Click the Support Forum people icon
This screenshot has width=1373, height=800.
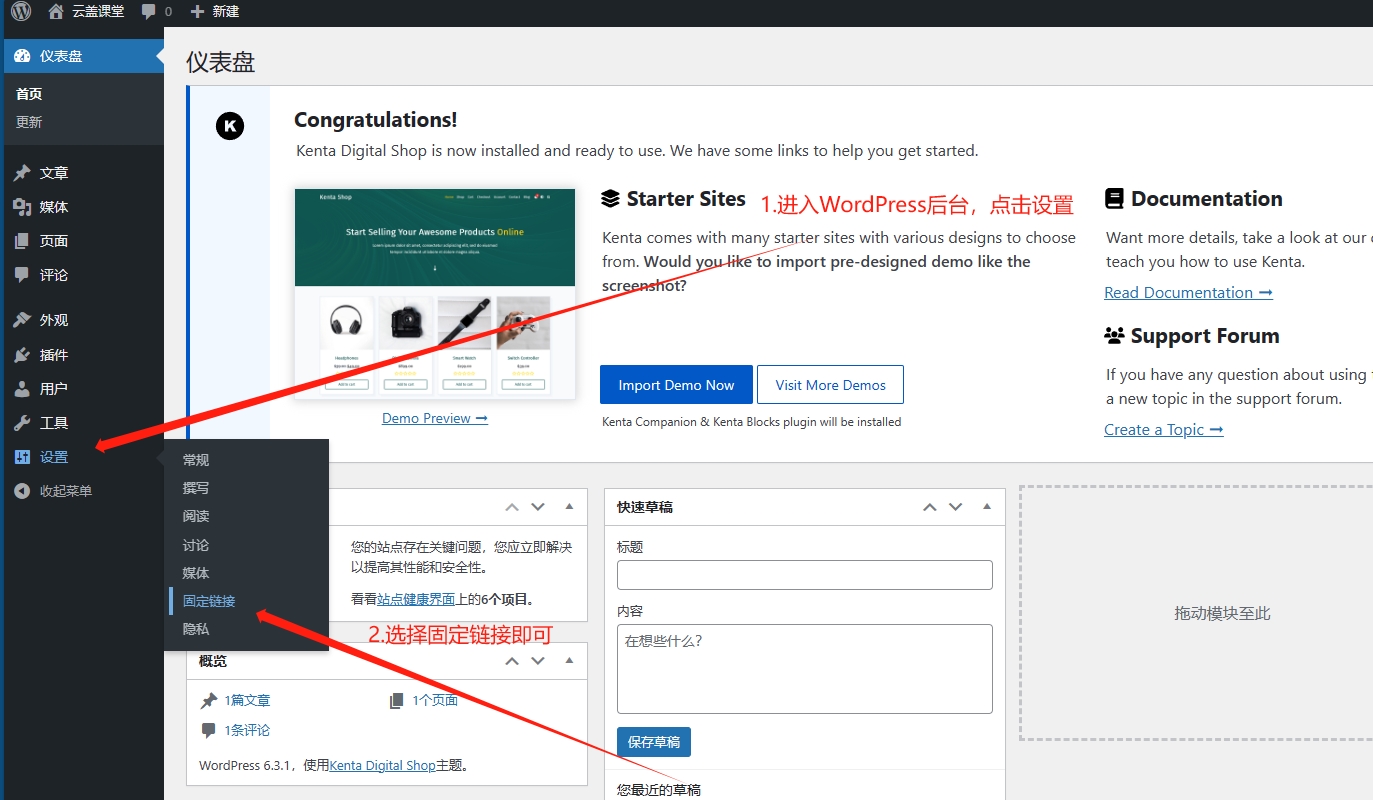pos(1115,336)
